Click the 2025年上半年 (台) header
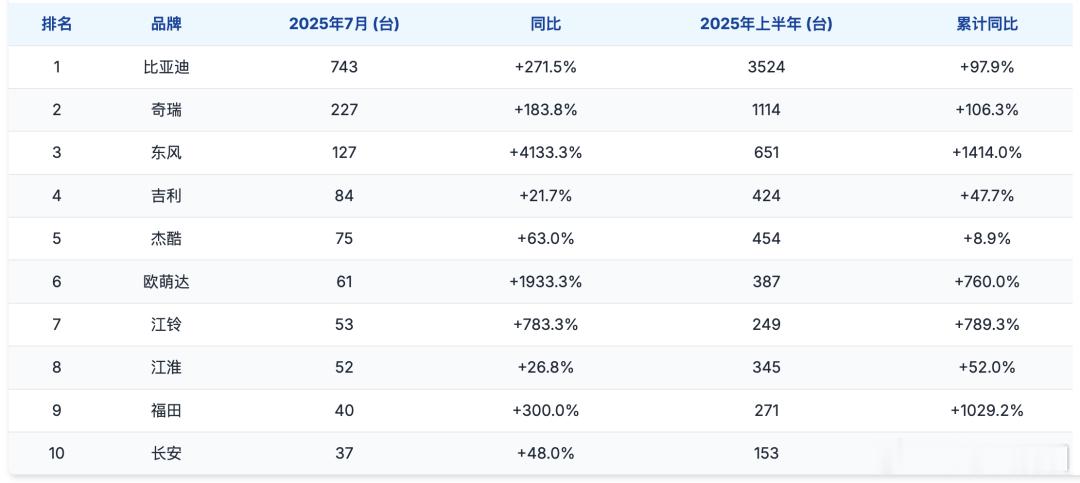Viewport: 1080px width, 483px height. (x=767, y=24)
